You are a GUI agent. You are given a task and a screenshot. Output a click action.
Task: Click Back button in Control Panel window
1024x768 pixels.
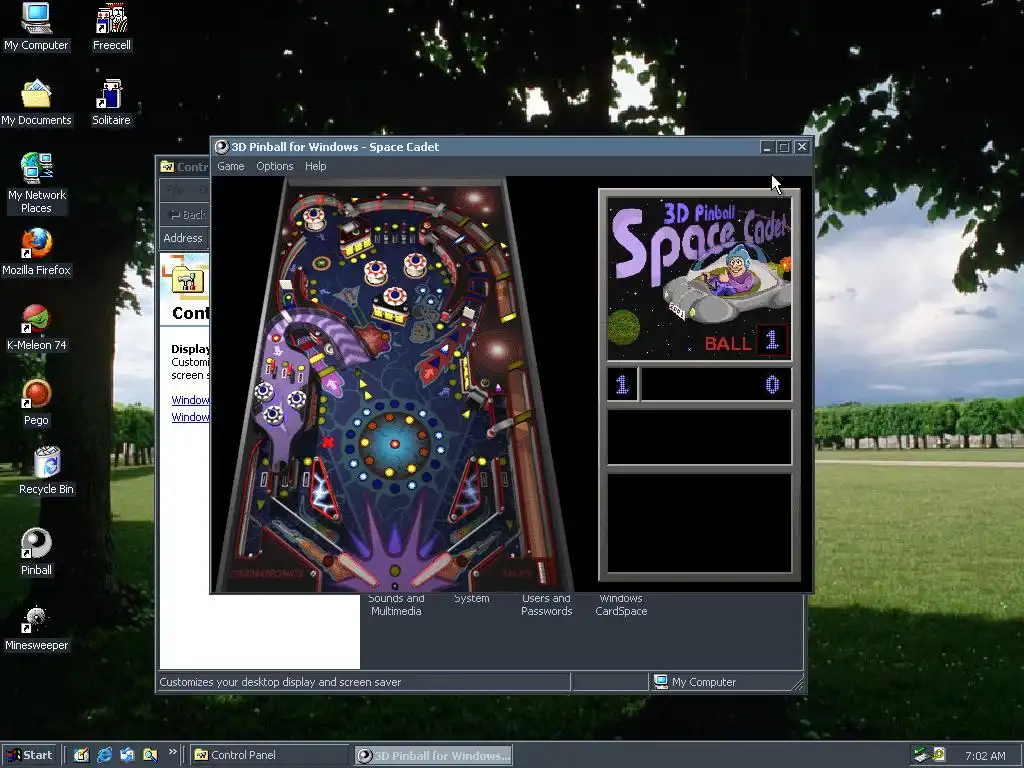tap(186, 214)
